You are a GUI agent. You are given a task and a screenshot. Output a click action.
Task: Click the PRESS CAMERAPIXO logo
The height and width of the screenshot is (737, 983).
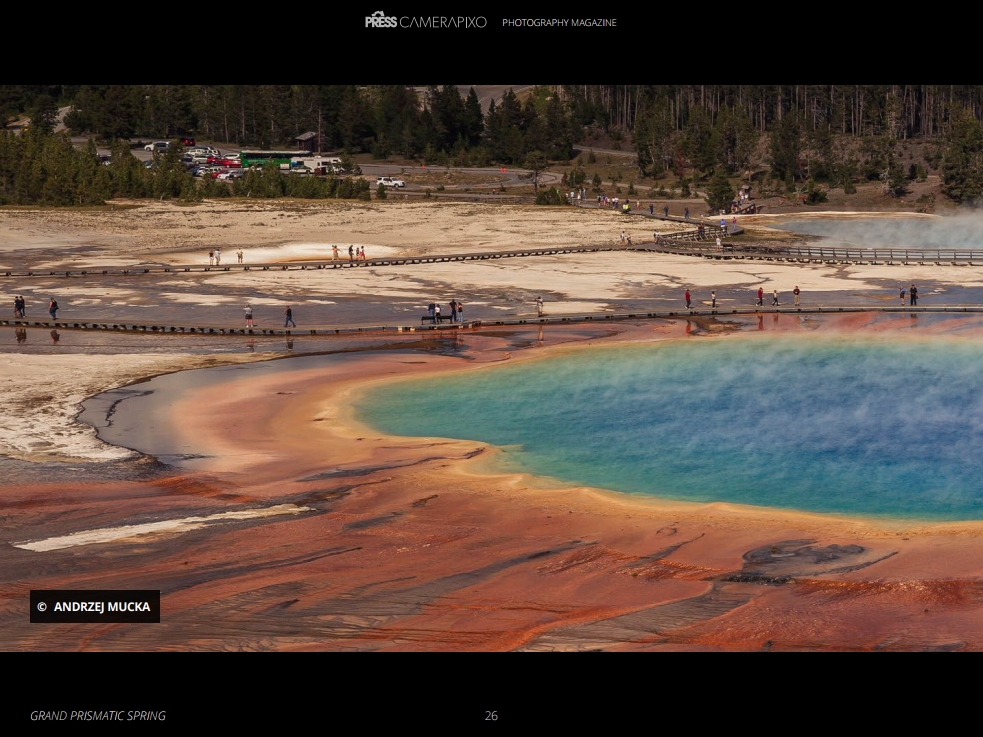pyautogui.click(x=426, y=21)
